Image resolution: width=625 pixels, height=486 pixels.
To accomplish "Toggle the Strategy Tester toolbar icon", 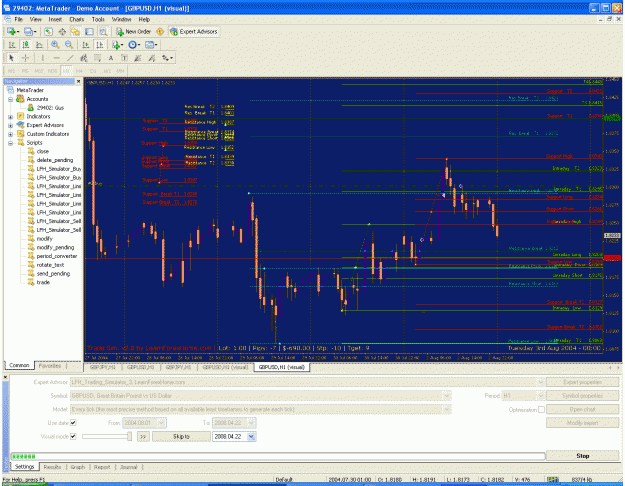I will pyautogui.click(x=103, y=31).
